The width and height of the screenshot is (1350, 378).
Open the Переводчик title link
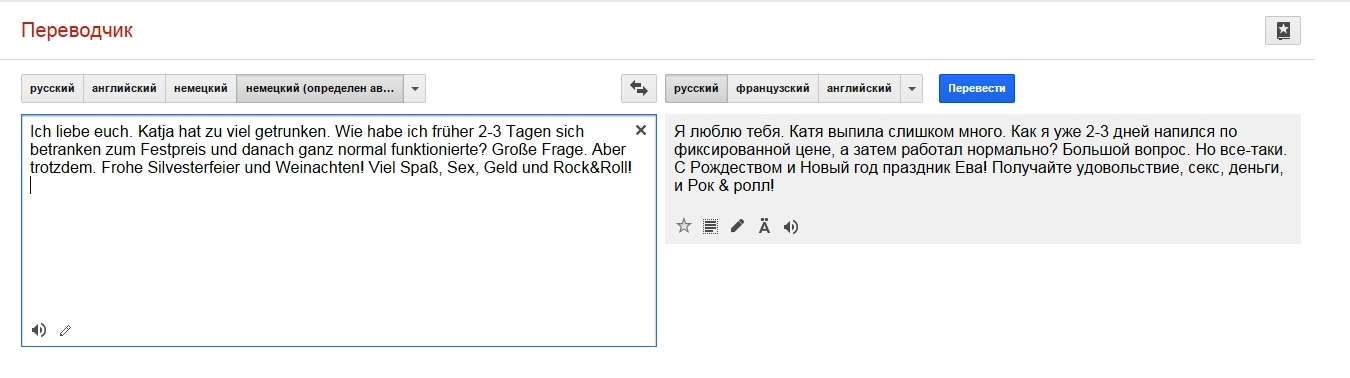[x=77, y=30]
